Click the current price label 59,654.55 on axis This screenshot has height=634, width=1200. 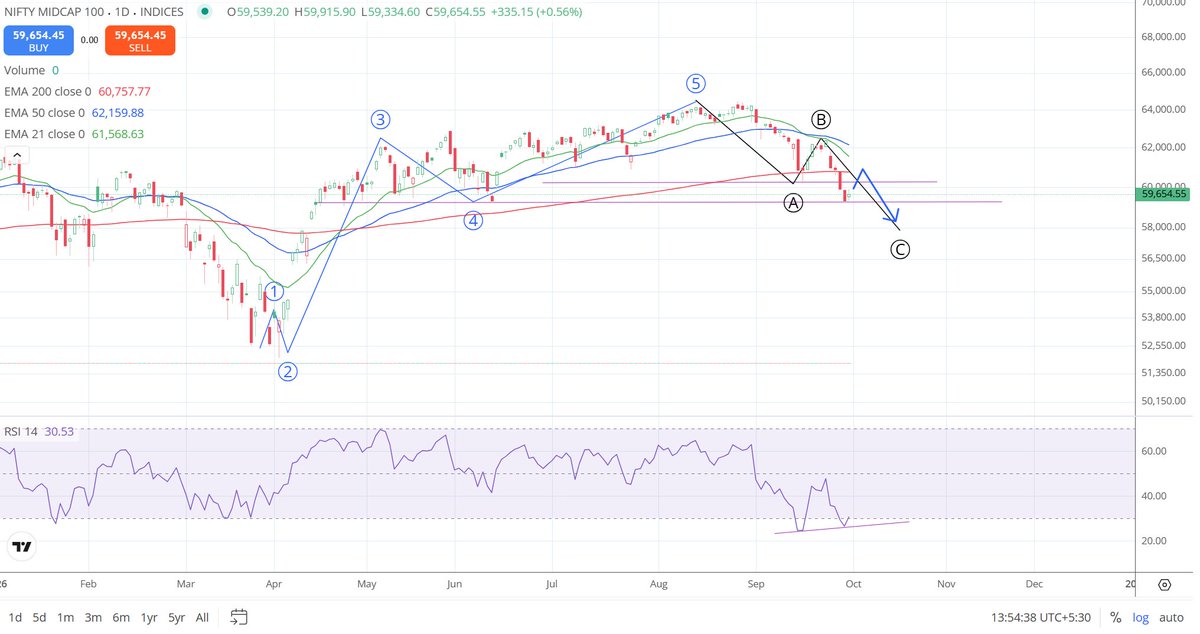point(1165,195)
